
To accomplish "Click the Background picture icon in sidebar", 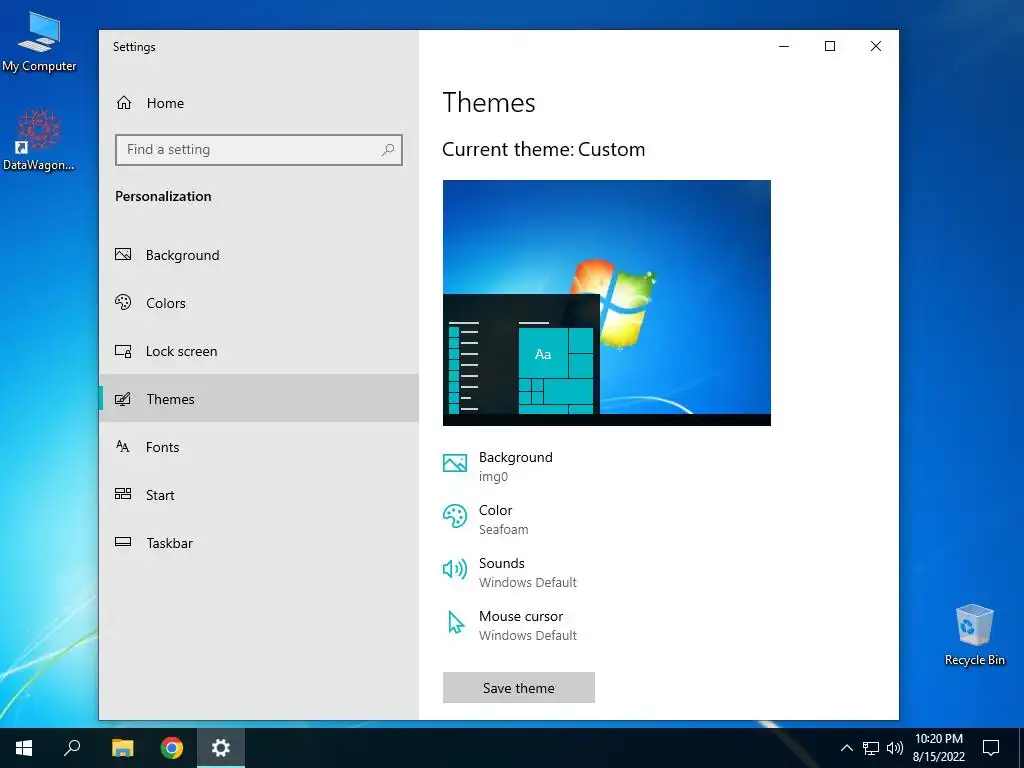I will pos(123,255).
